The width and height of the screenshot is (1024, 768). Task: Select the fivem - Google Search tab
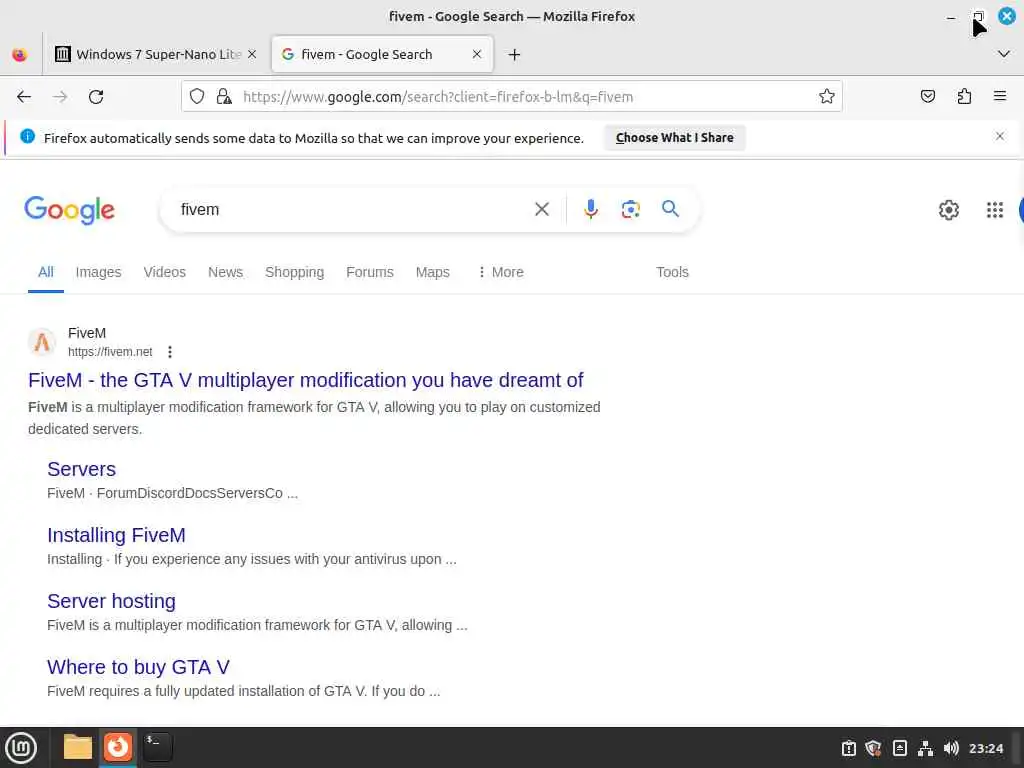382,54
